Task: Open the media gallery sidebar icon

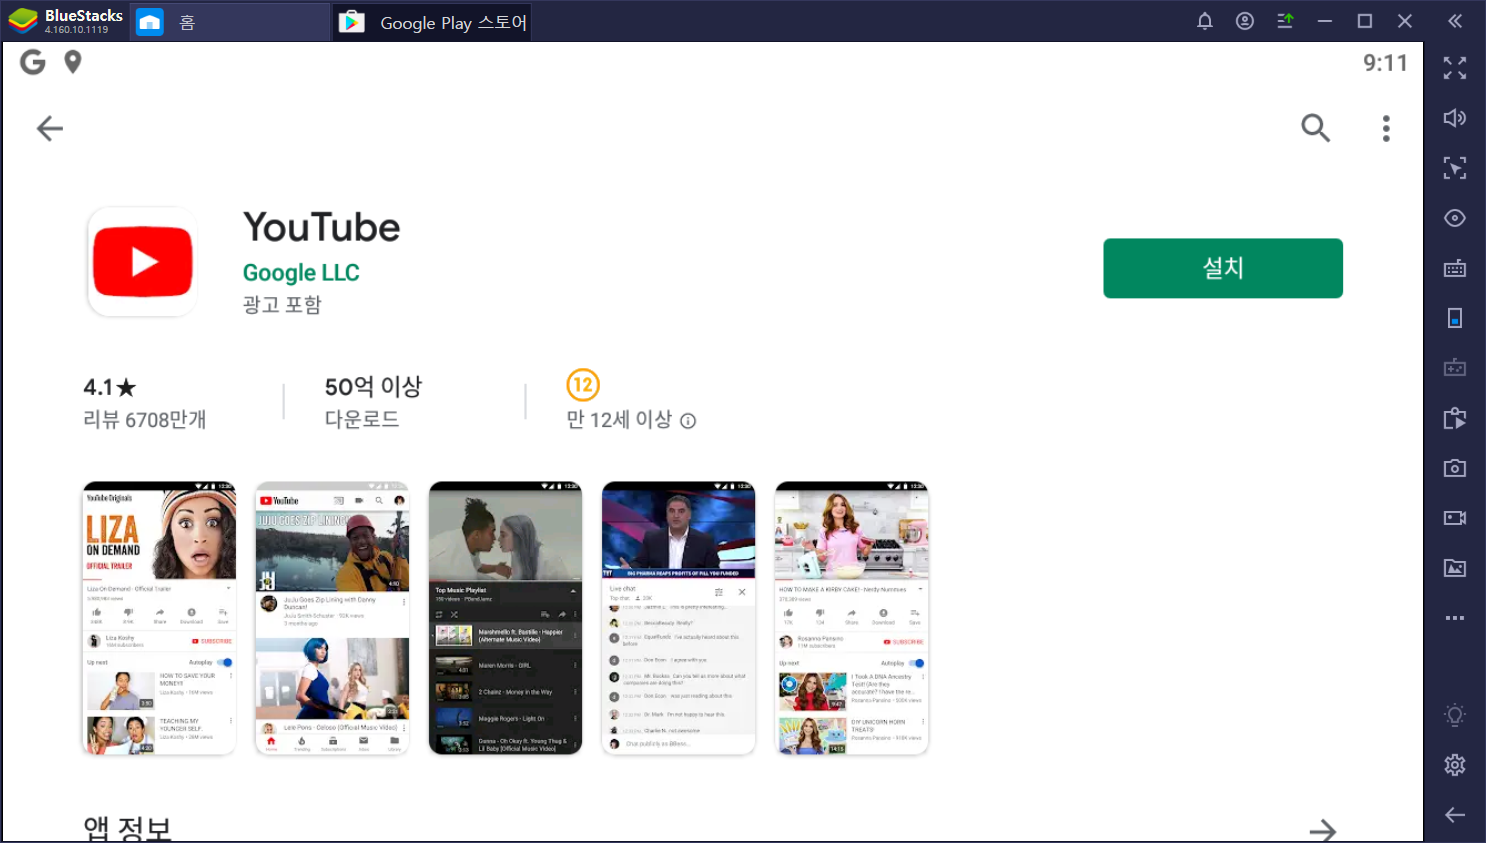Action: pos(1455,568)
